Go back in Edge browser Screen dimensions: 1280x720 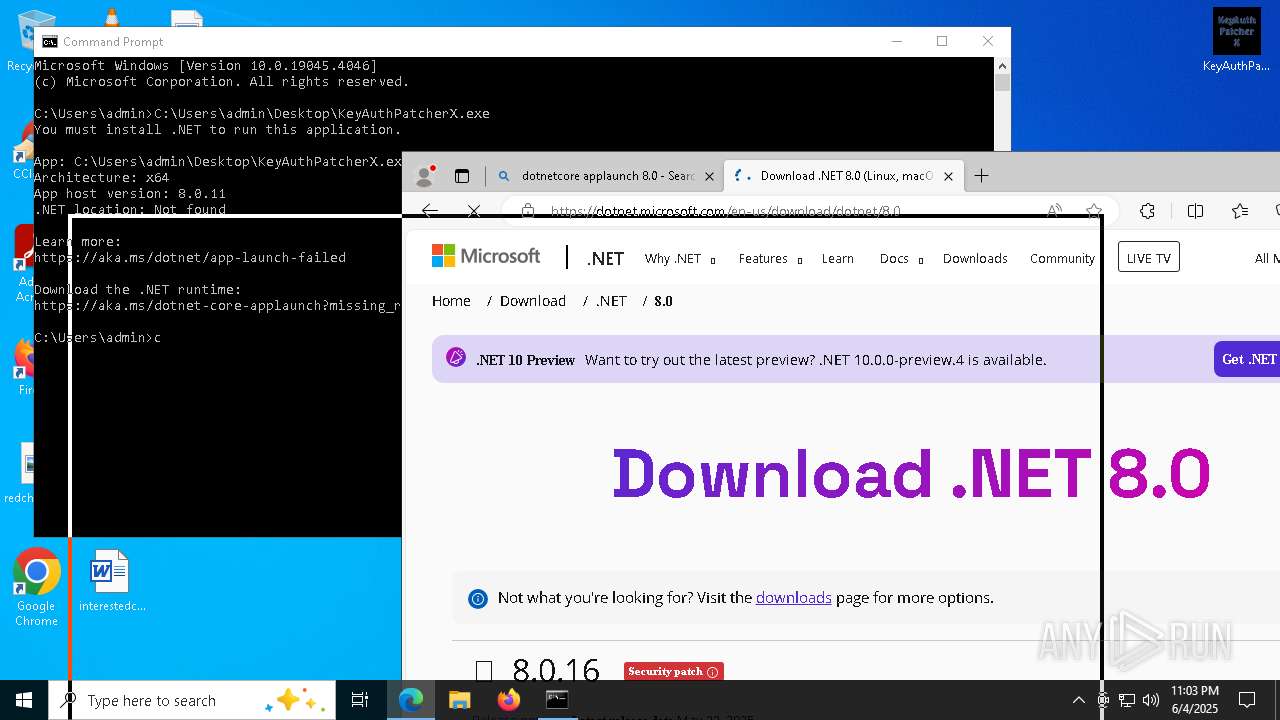[x=430, y=211]
